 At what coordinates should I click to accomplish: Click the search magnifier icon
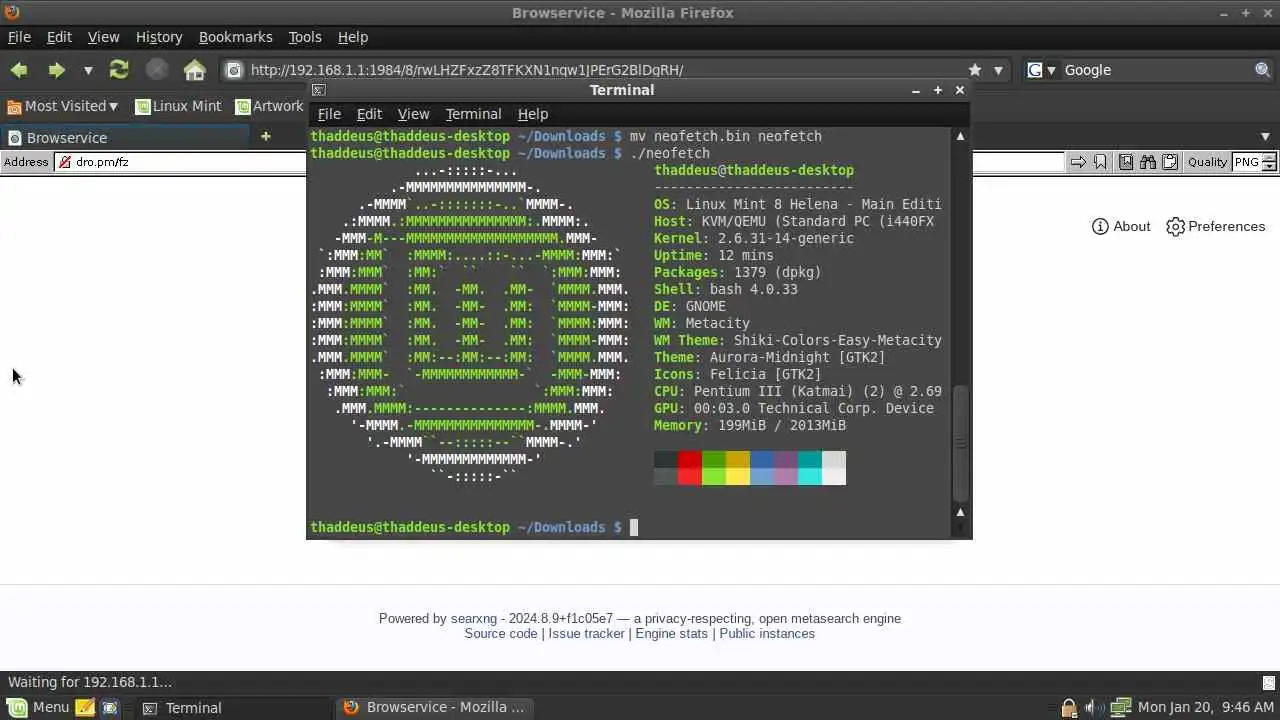1263,70
